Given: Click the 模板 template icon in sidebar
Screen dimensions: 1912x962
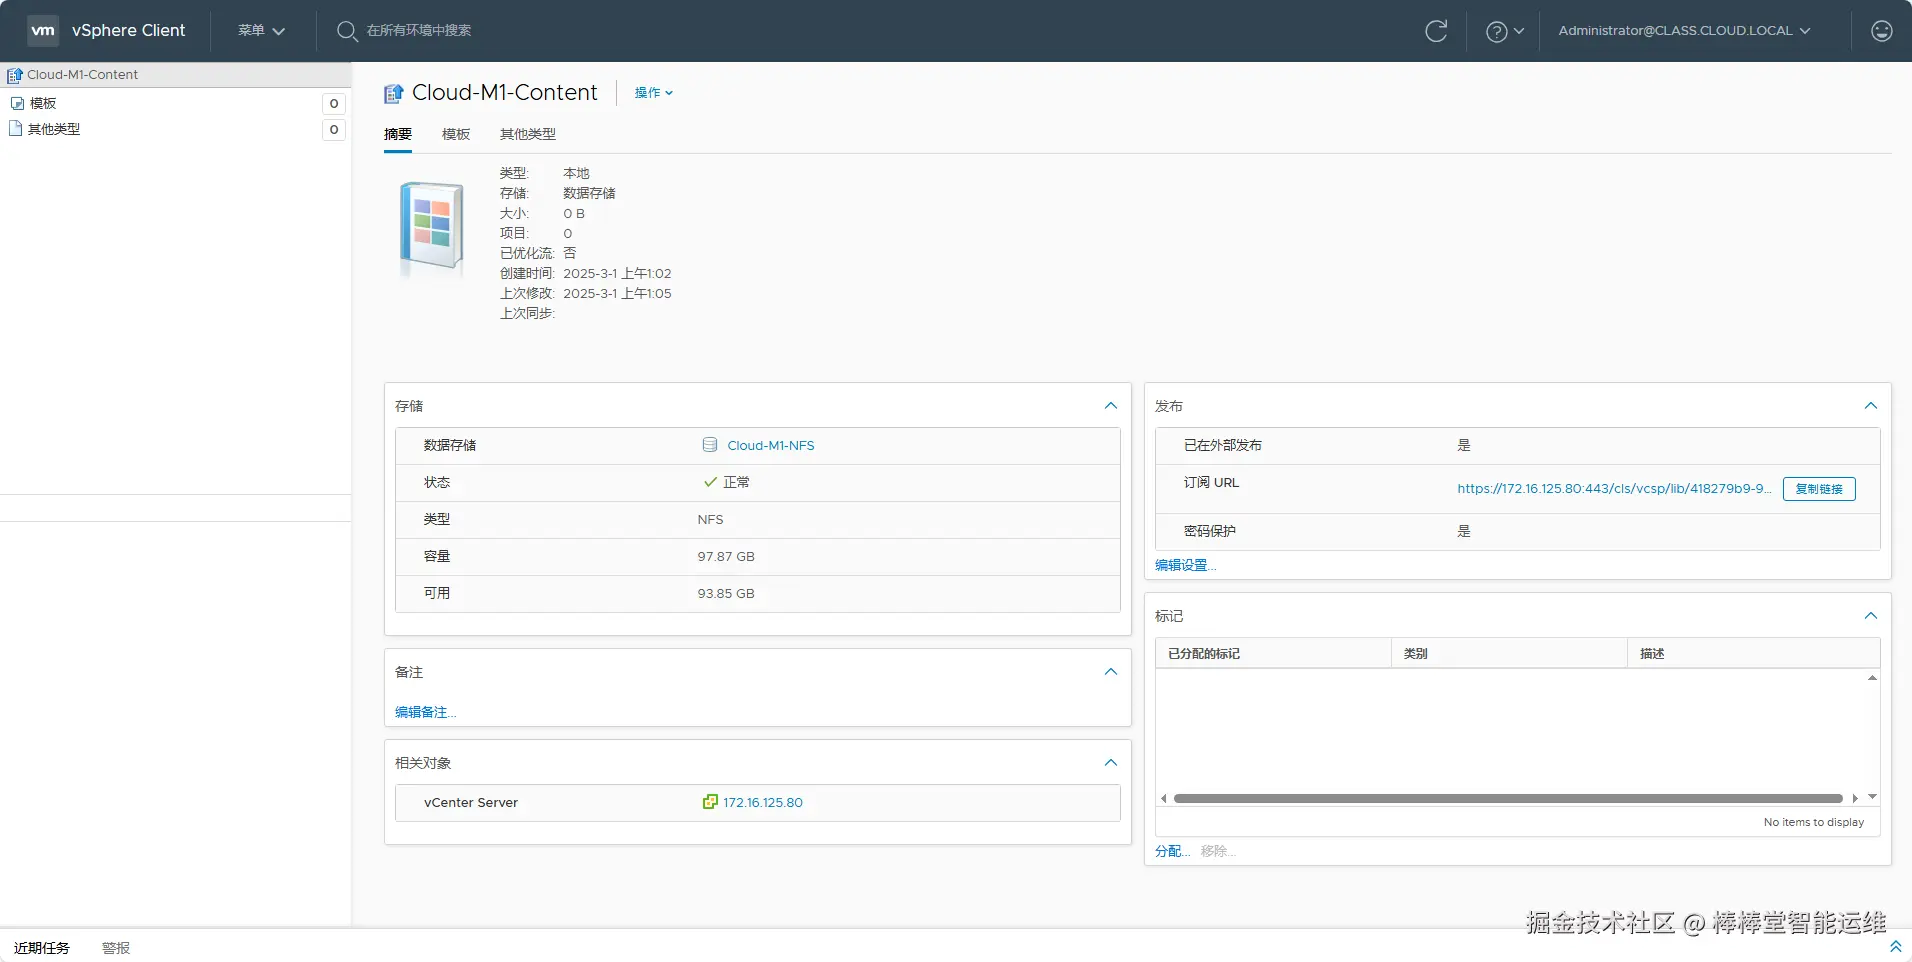Looking at the screenshot, I should click(17, 103).
